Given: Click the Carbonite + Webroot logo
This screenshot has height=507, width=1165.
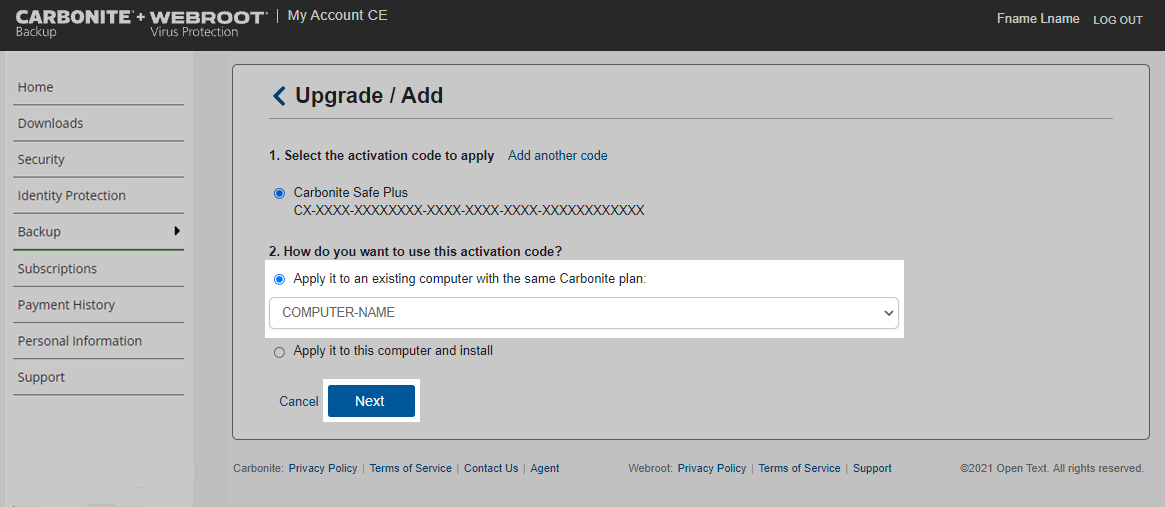Looking at the screenshot, I should pos(142,24).
